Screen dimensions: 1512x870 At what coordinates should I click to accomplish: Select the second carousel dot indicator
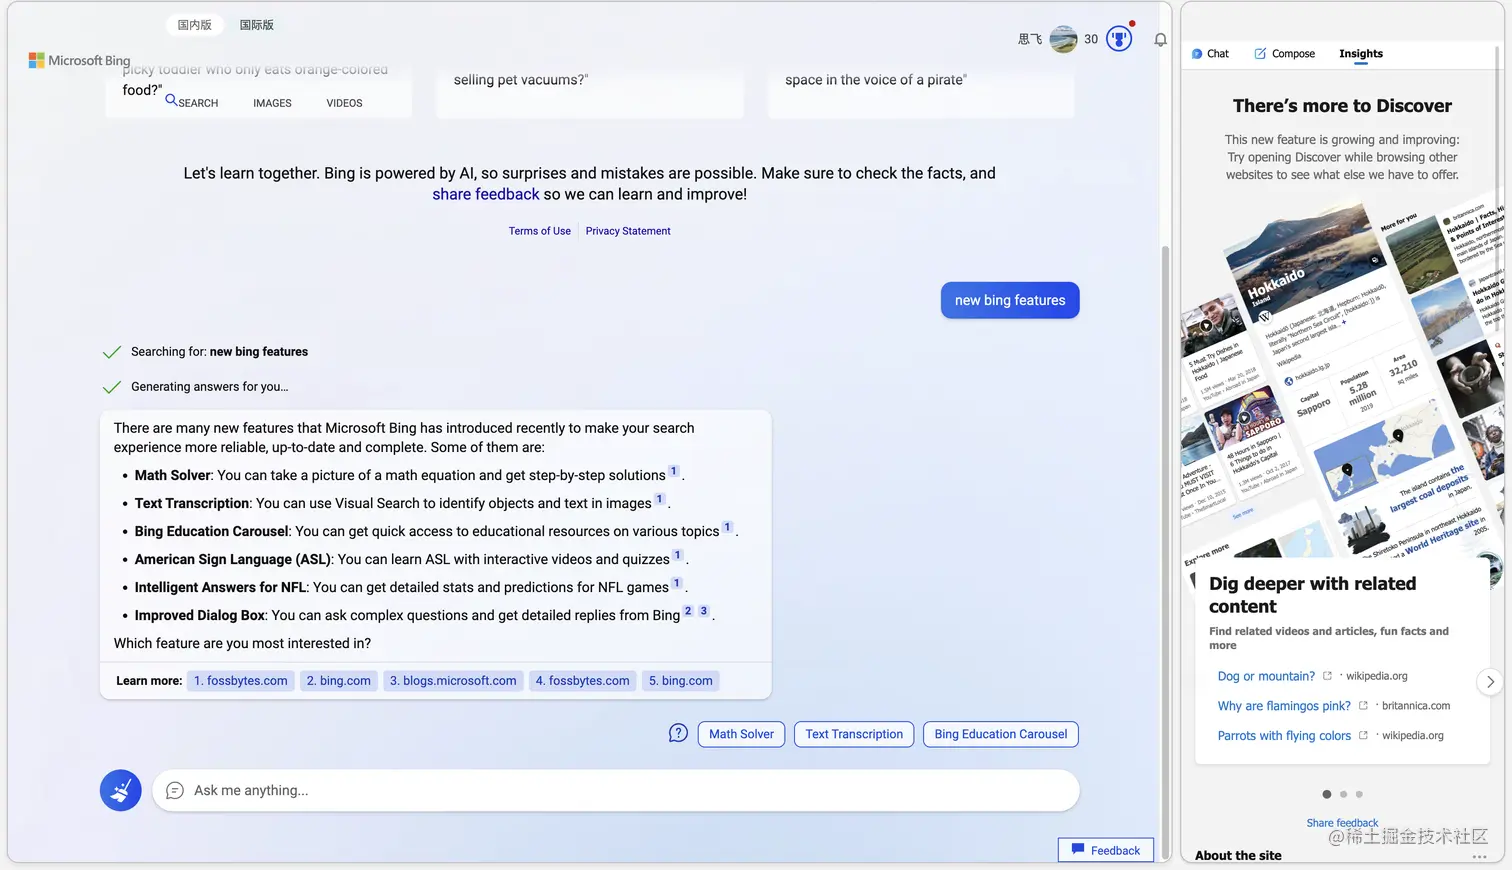[1343, 794]
